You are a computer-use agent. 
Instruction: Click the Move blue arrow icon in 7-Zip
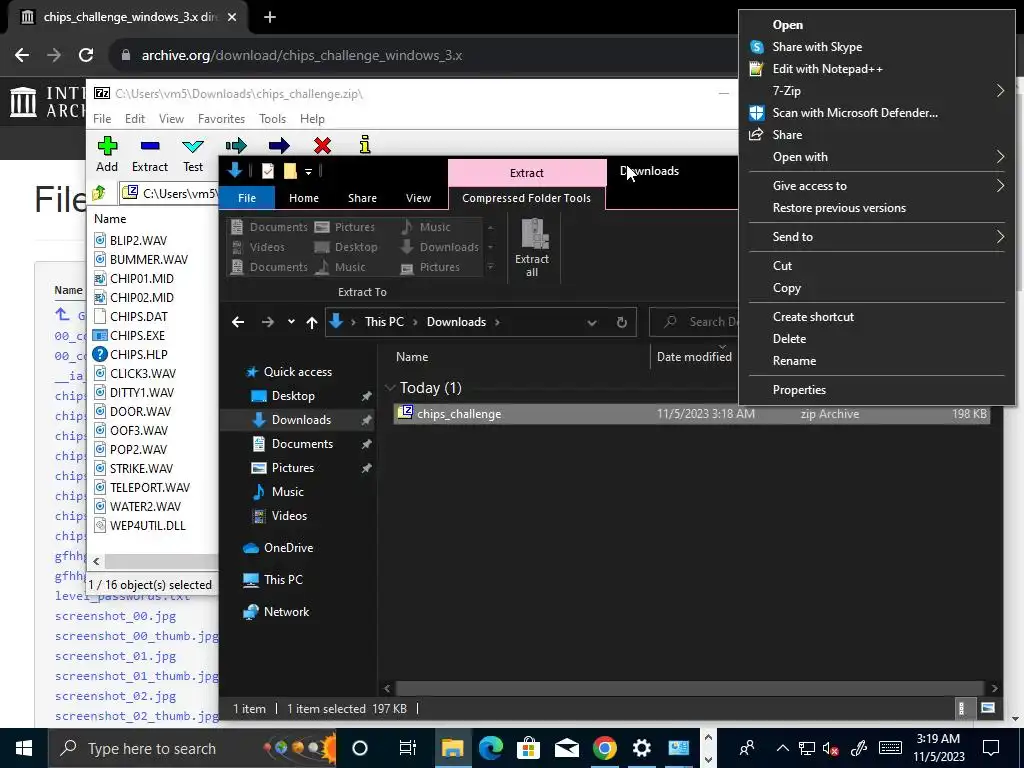(x=279, y=145)
